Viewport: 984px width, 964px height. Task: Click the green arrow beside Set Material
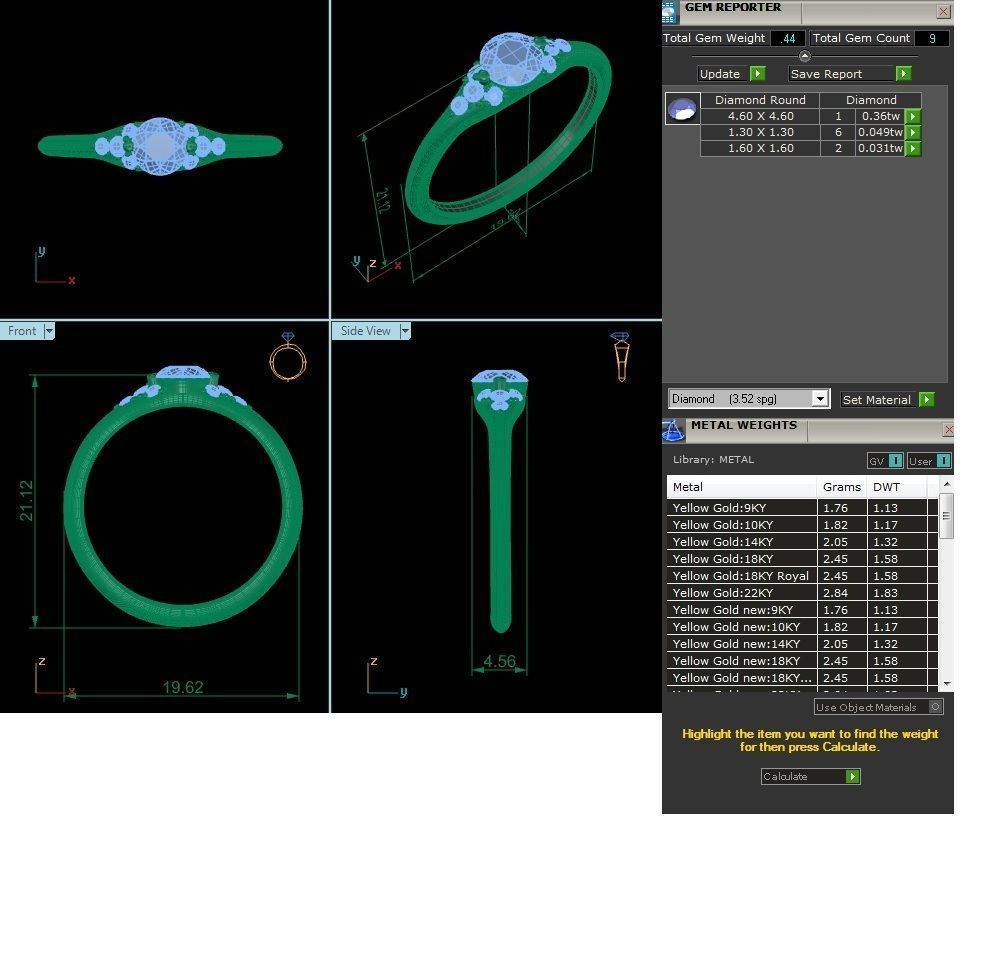pos(927,399)
